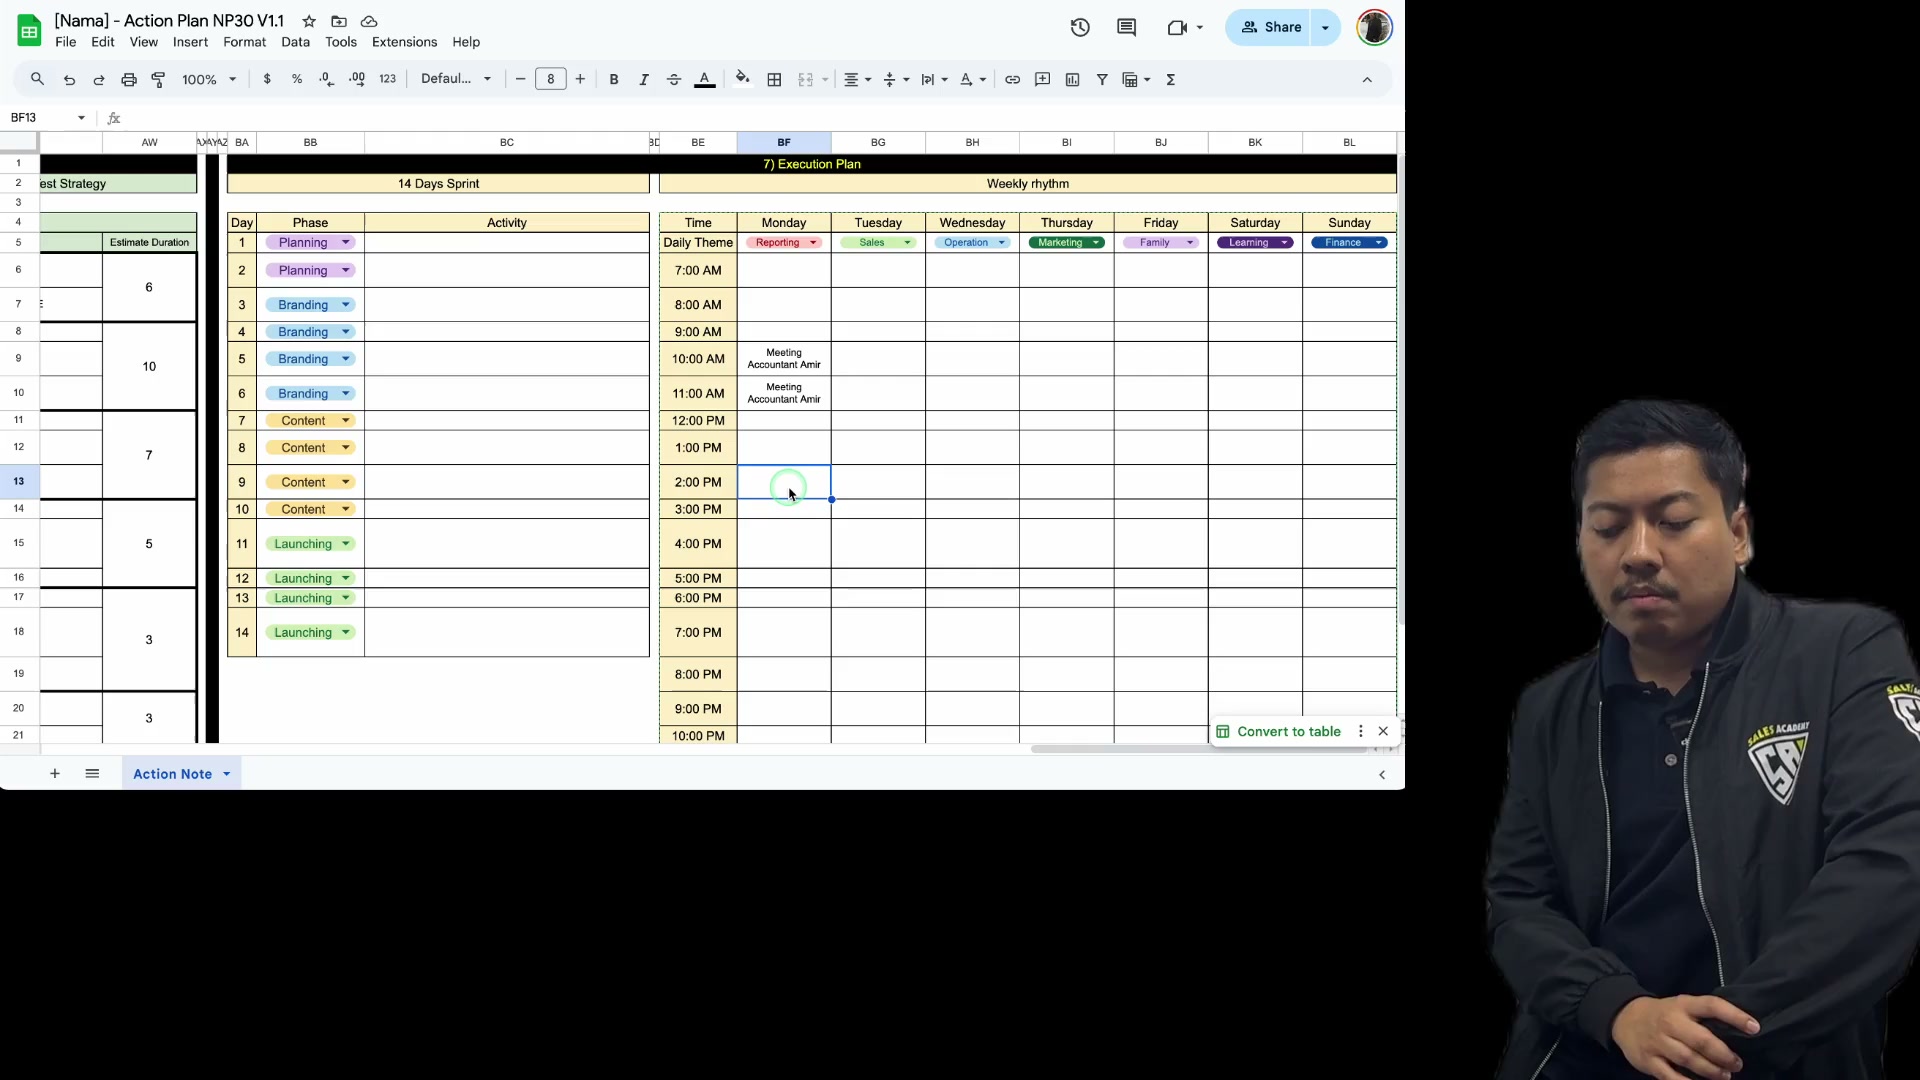Toggle strikethrough formatting
1920x1080 pixels.
click(x=674, y=80)
